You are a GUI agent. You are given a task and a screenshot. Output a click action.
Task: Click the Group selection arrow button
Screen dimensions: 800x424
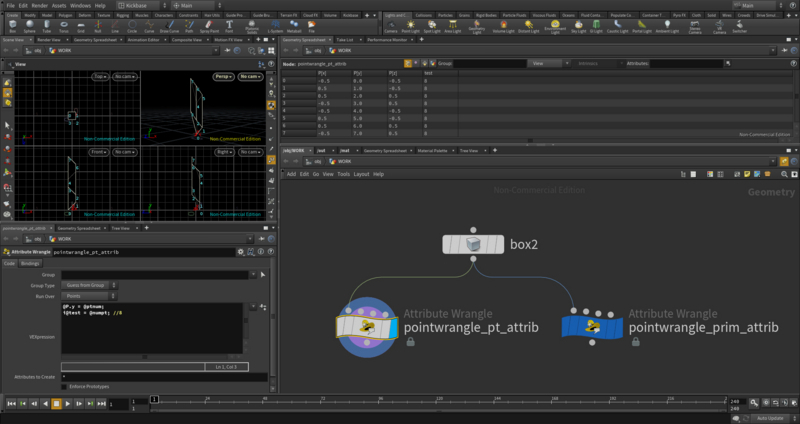(x=263, y=275)
